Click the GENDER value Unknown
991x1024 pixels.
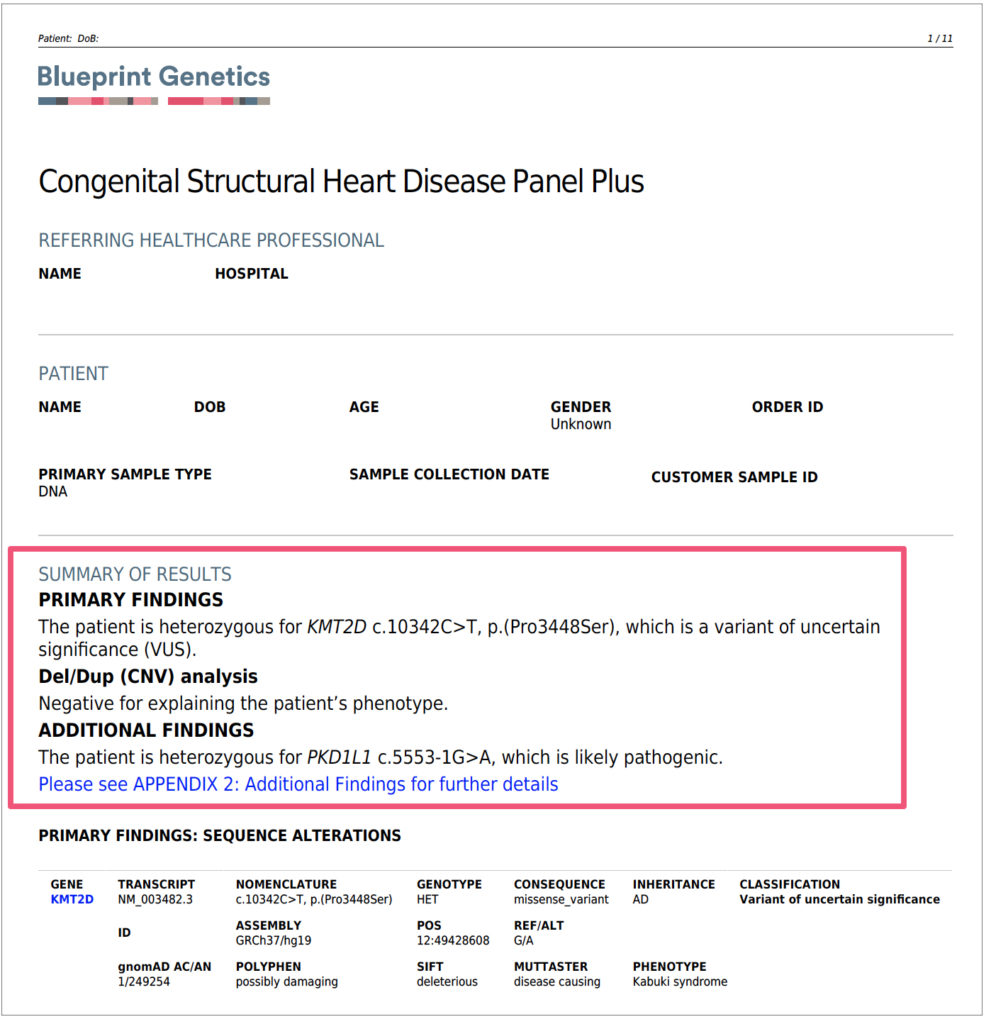point(580,424)
